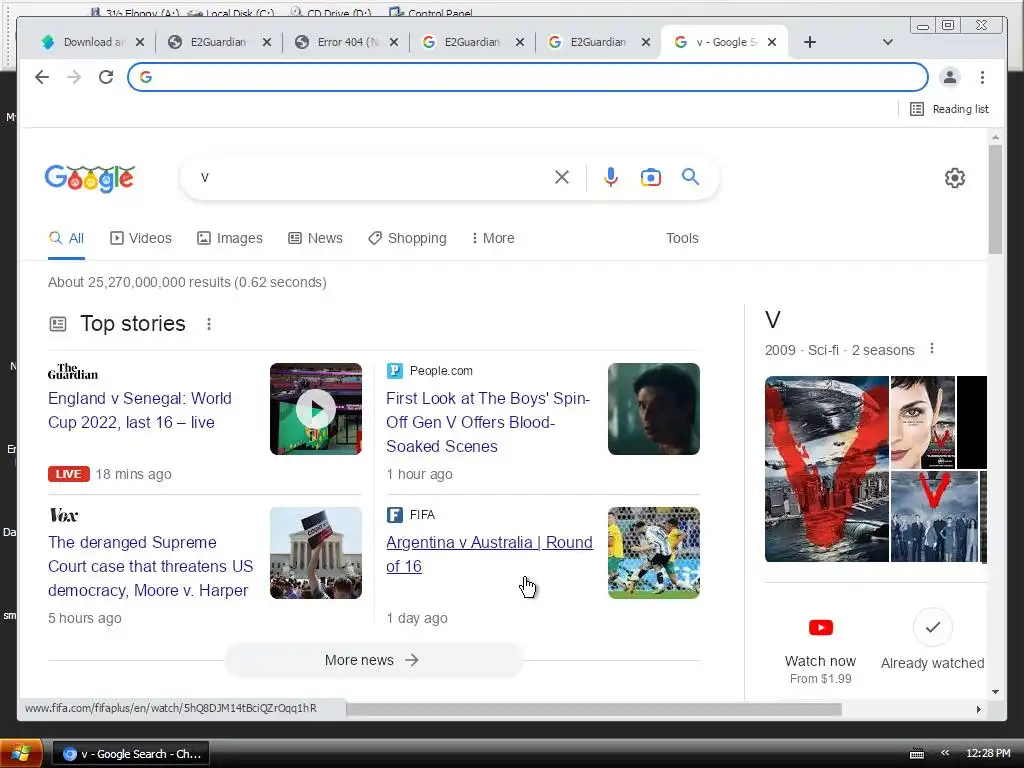
Task: Expand the tab search dropdown arrow
Action: (x=888, y=42)
